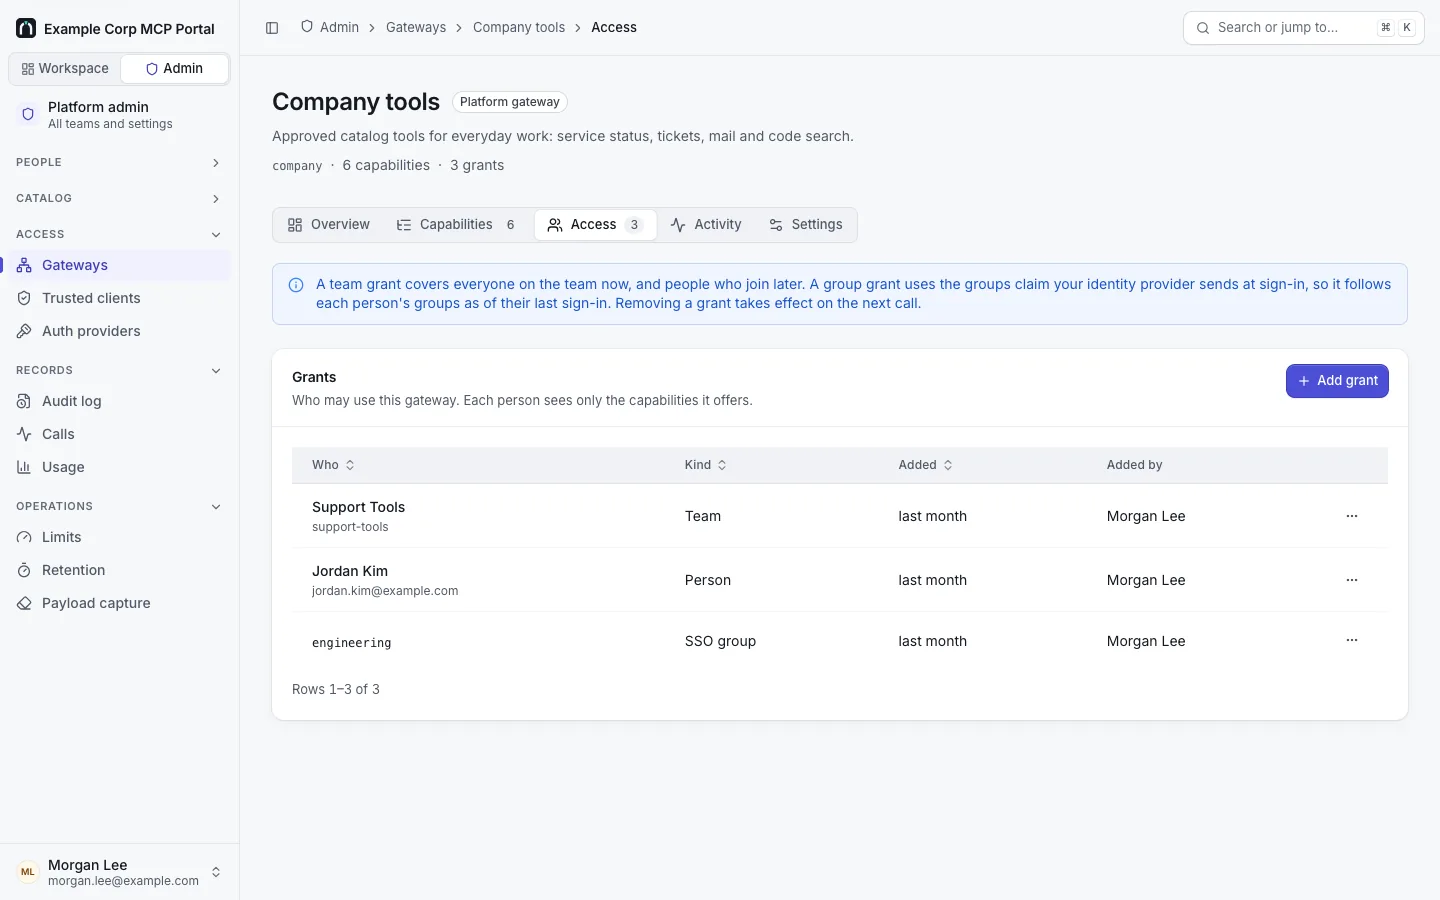Open row actions for engineering SSO group

pos(1352,641)
